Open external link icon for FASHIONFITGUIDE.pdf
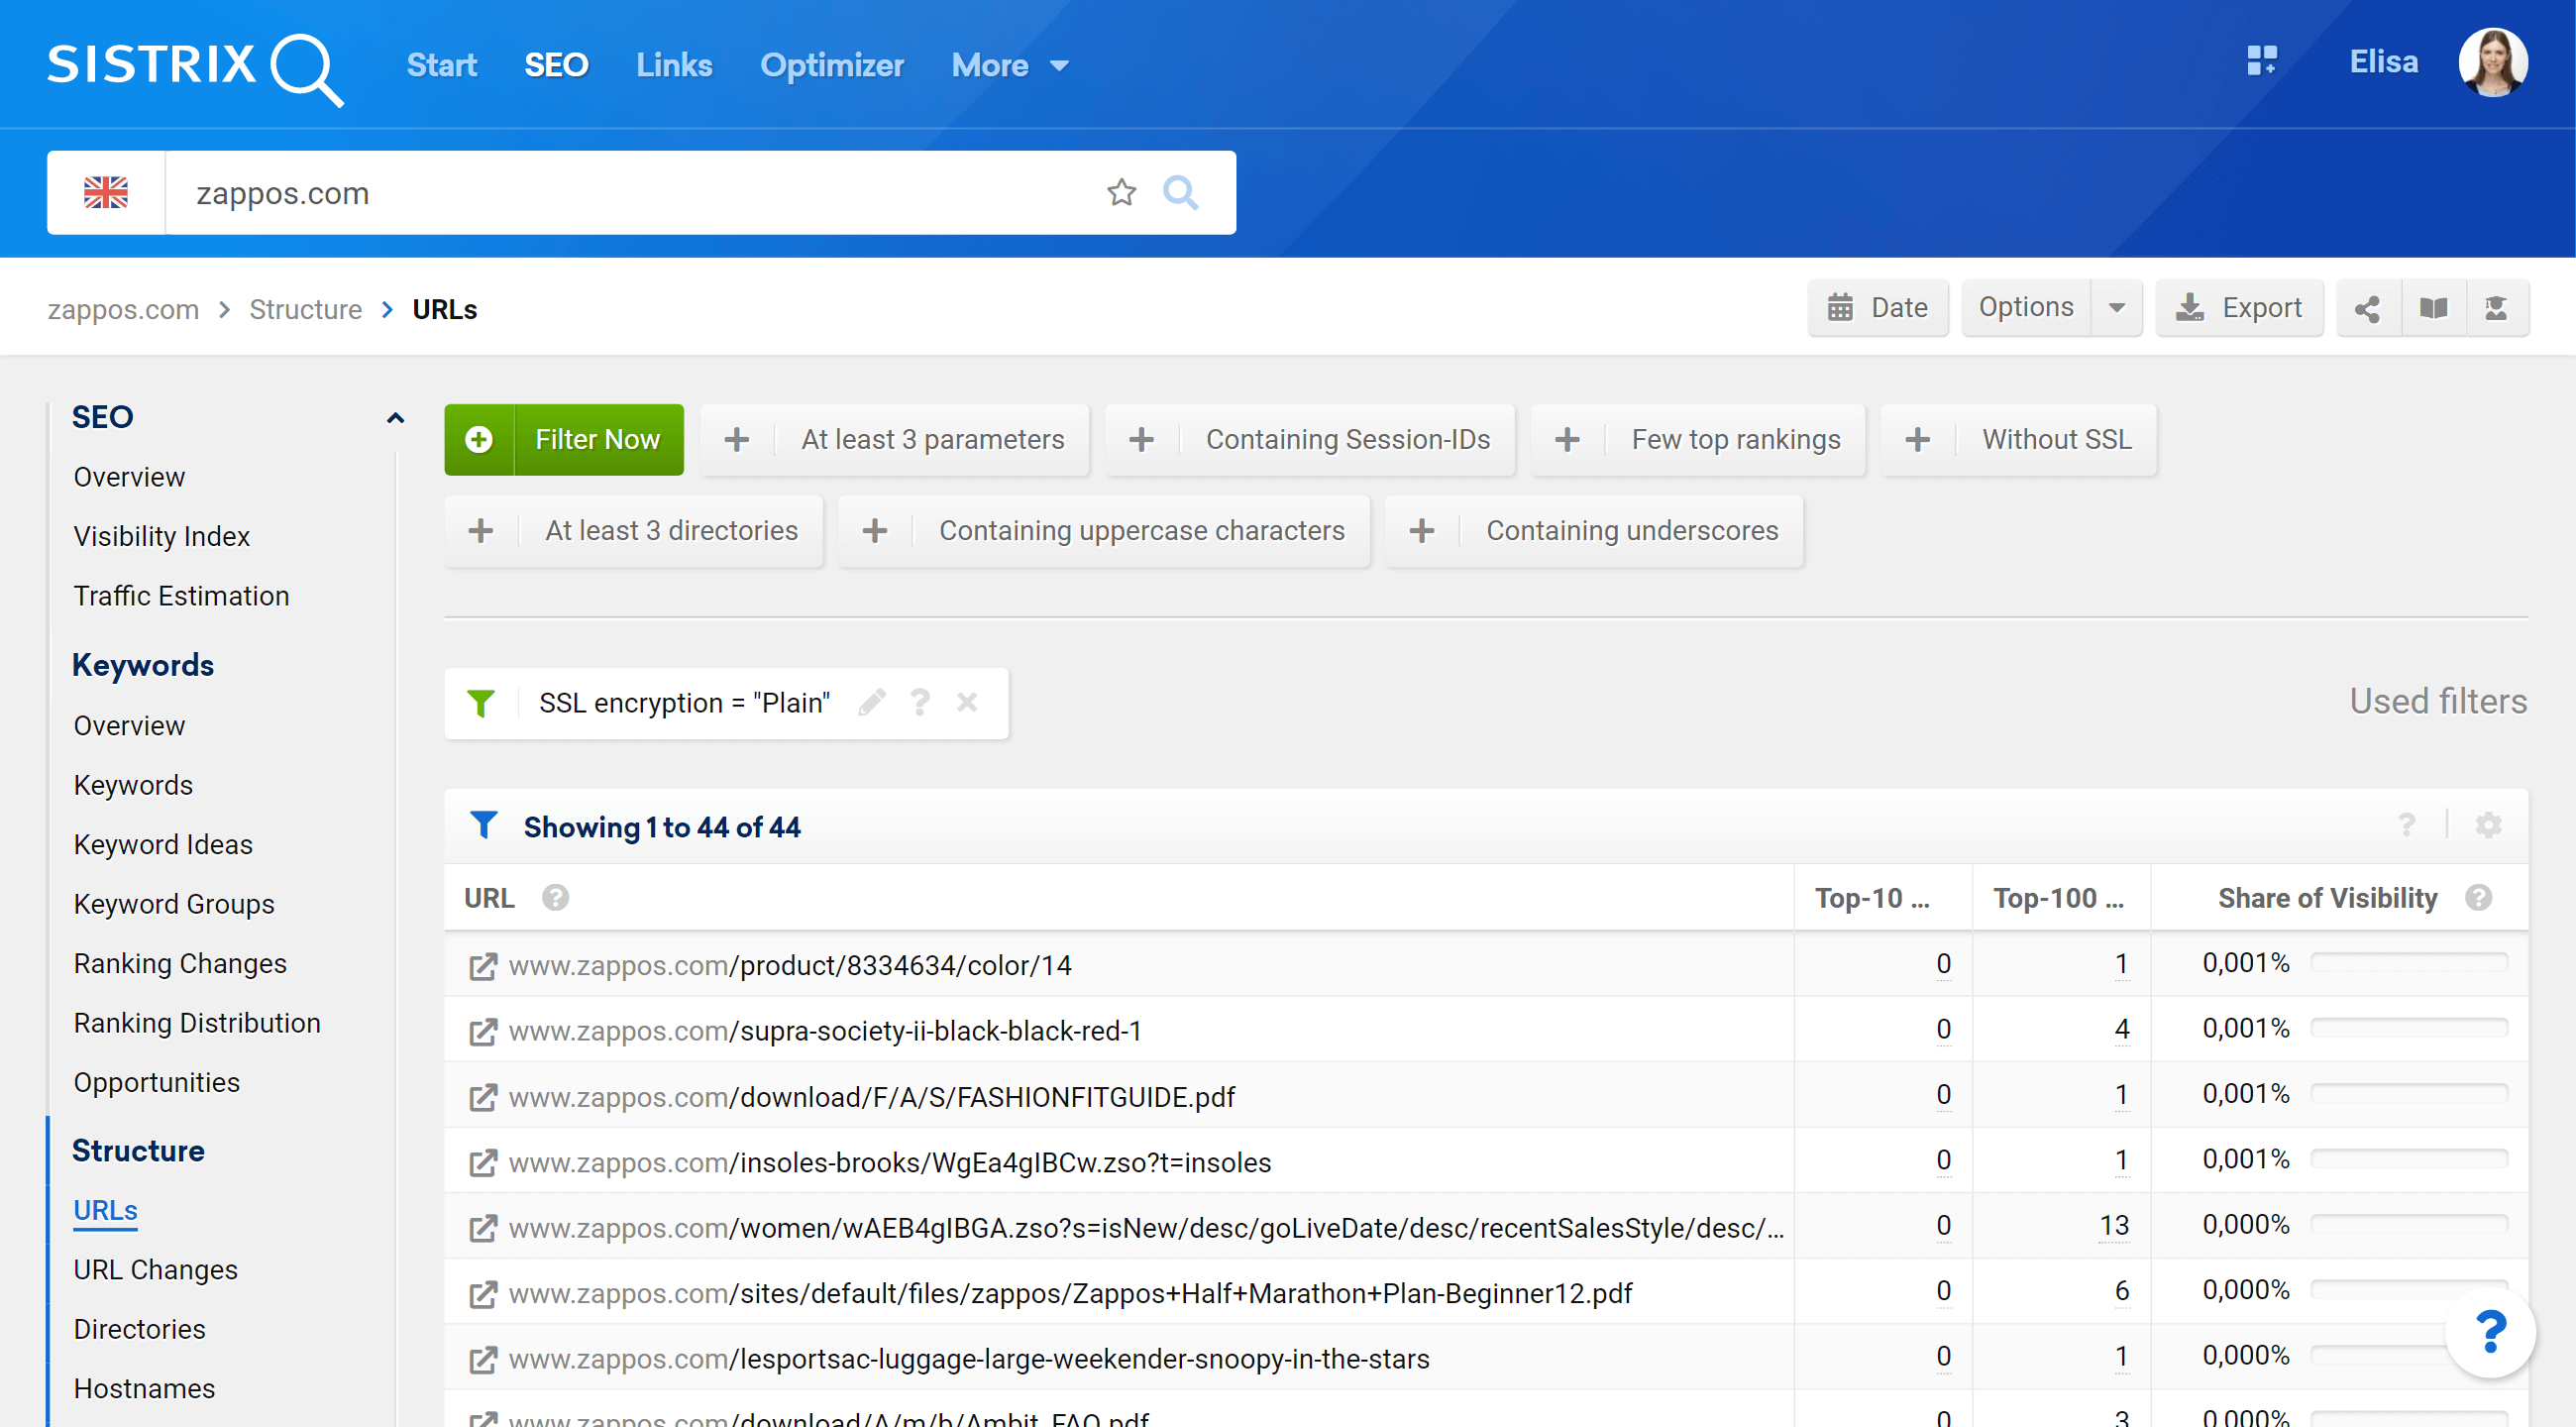The height and width of the screenshot is (1427, 2576). (483, 1097)
